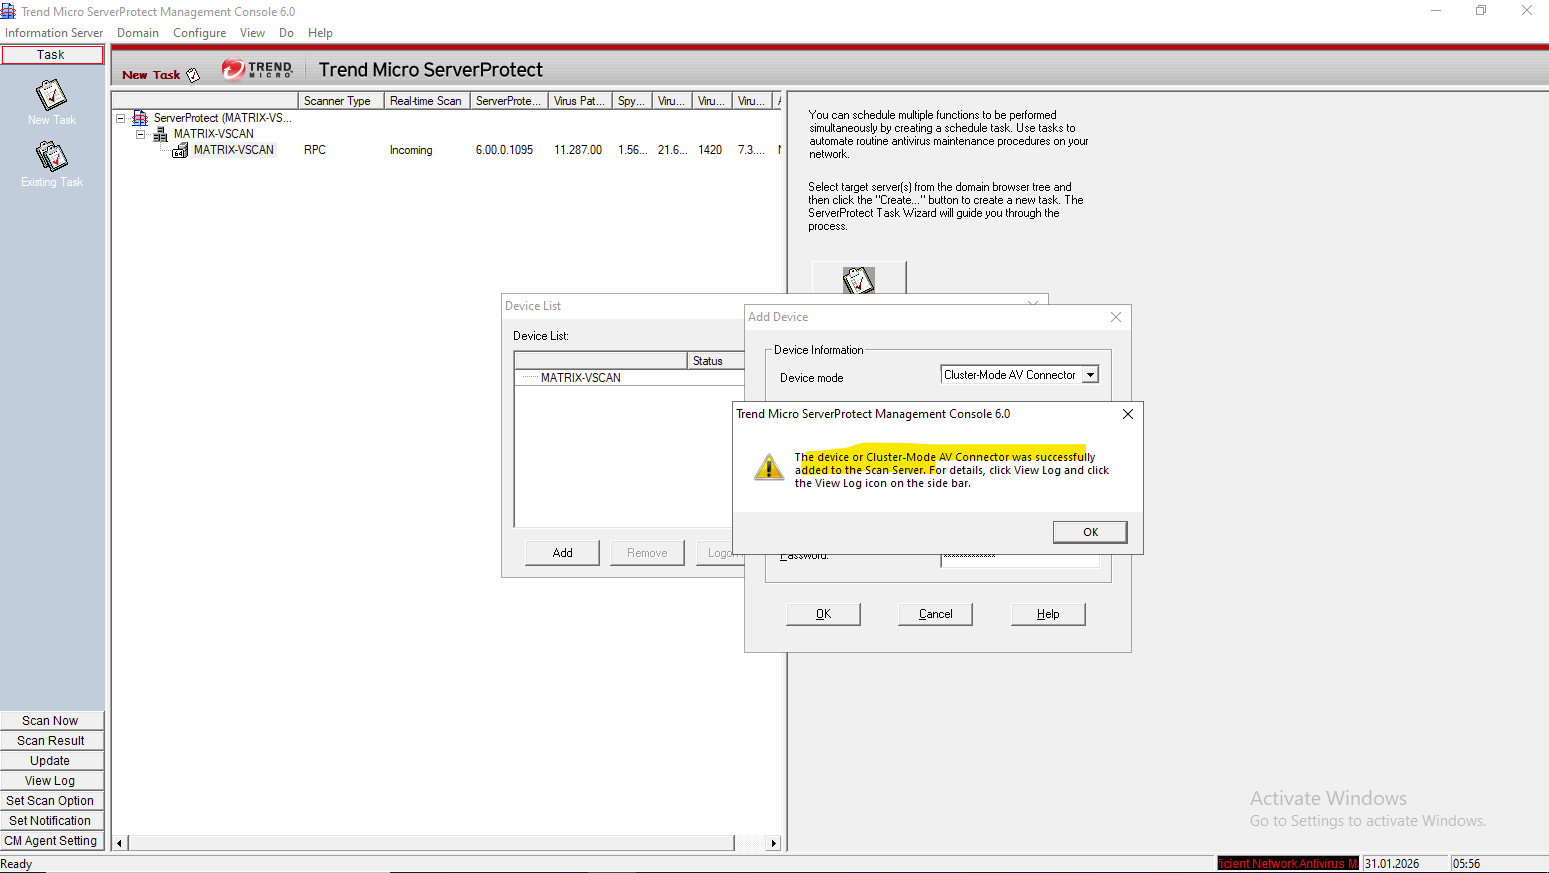The width and height of the screenshot is (1549, 873).
Task: Open the Configure menu
Action: (200, 33)
